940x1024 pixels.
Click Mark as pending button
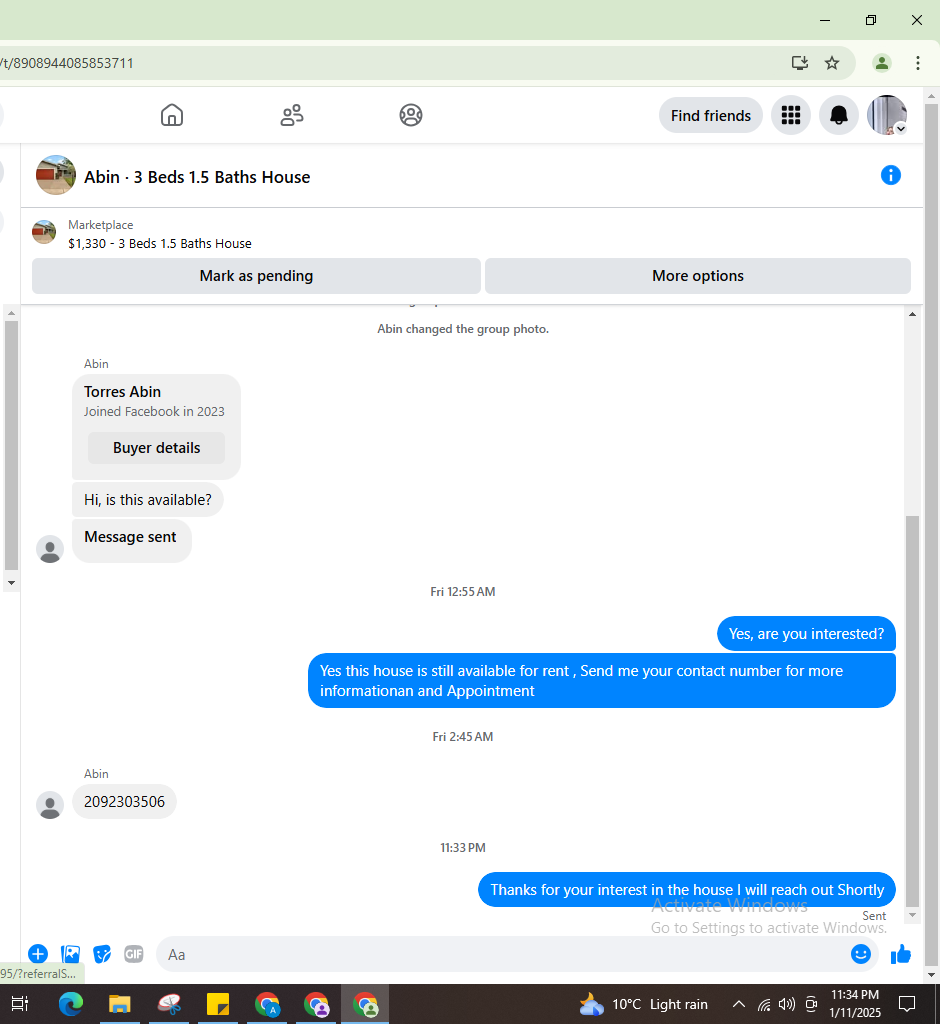point(256,276)
